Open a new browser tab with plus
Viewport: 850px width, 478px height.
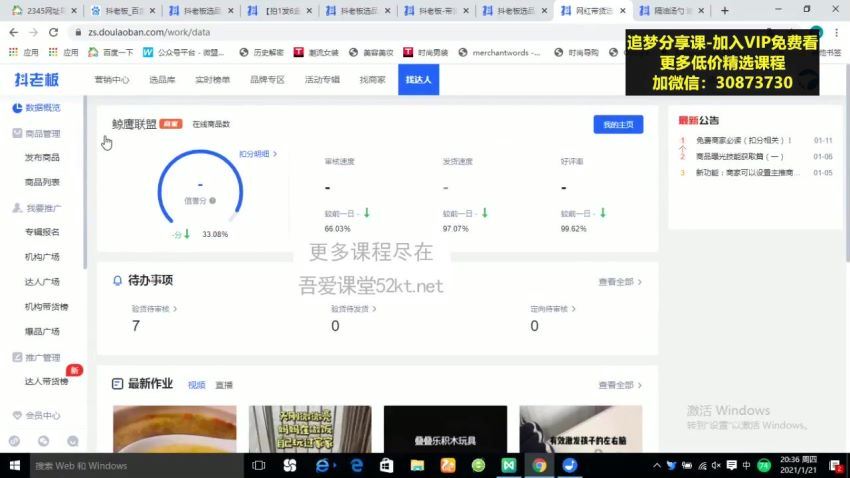coord(724,10)
